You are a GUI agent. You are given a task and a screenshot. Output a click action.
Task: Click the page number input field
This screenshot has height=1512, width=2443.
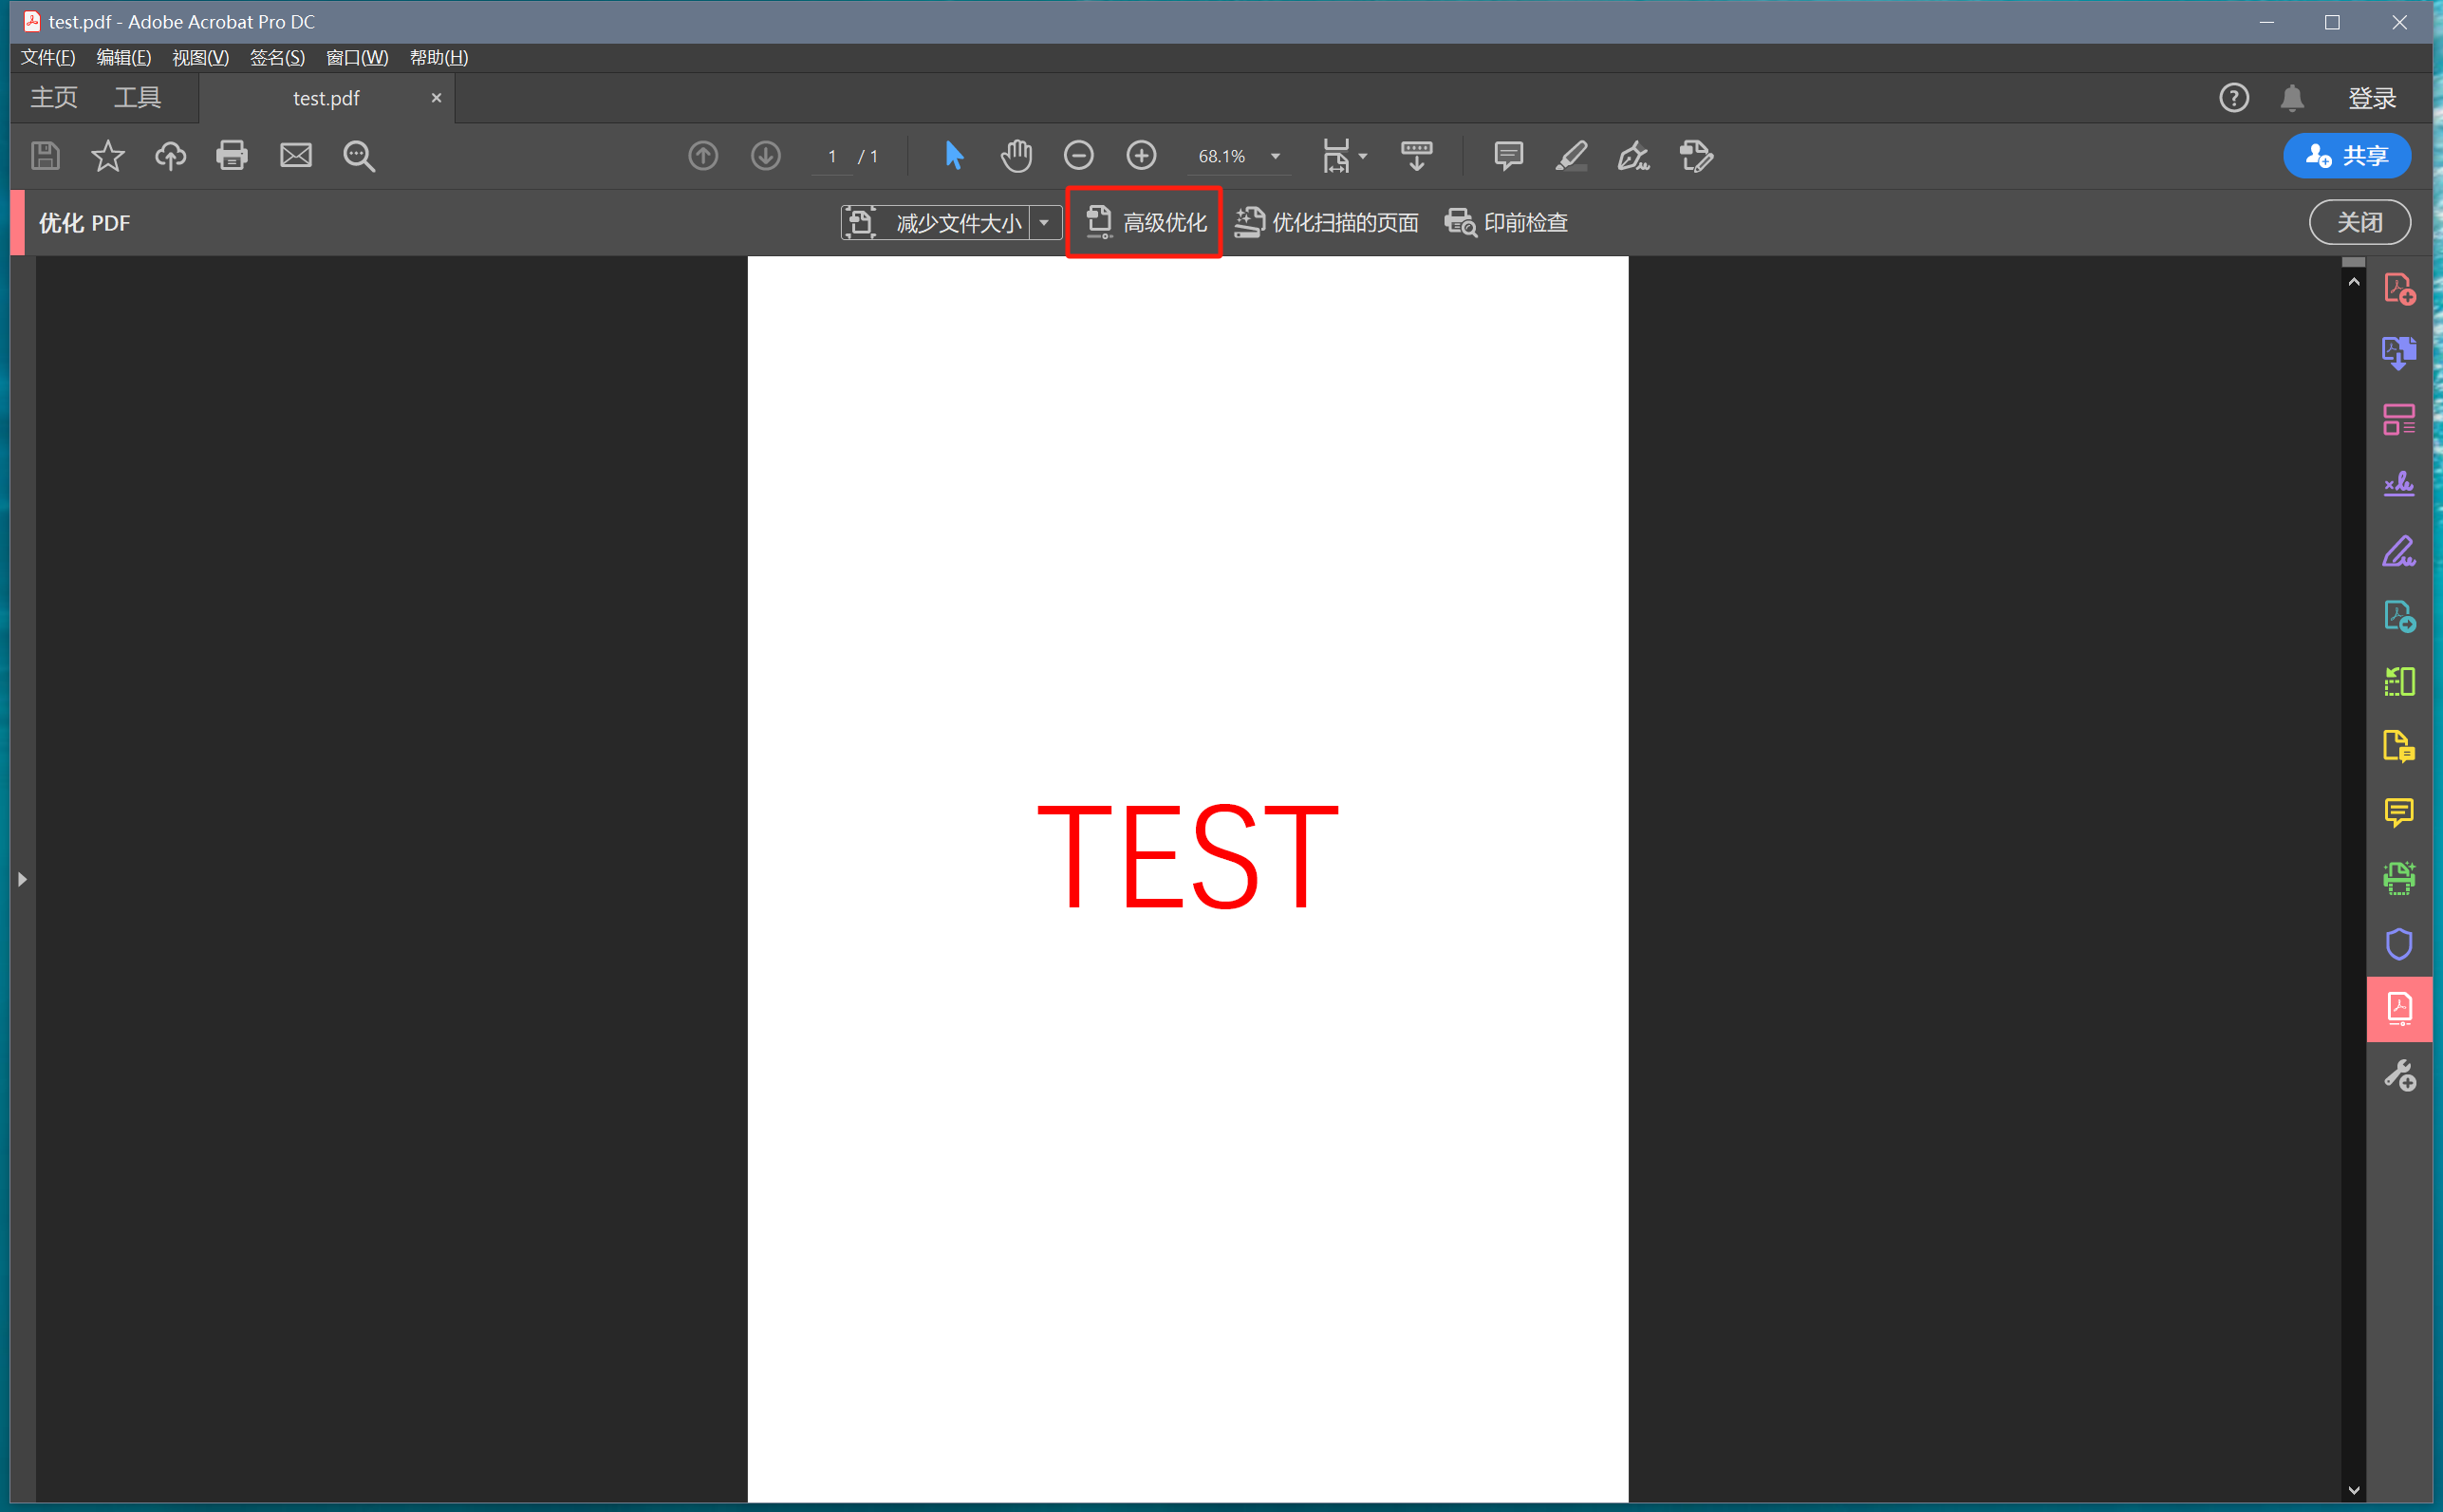pyautogui.click(x=832, y=157)
